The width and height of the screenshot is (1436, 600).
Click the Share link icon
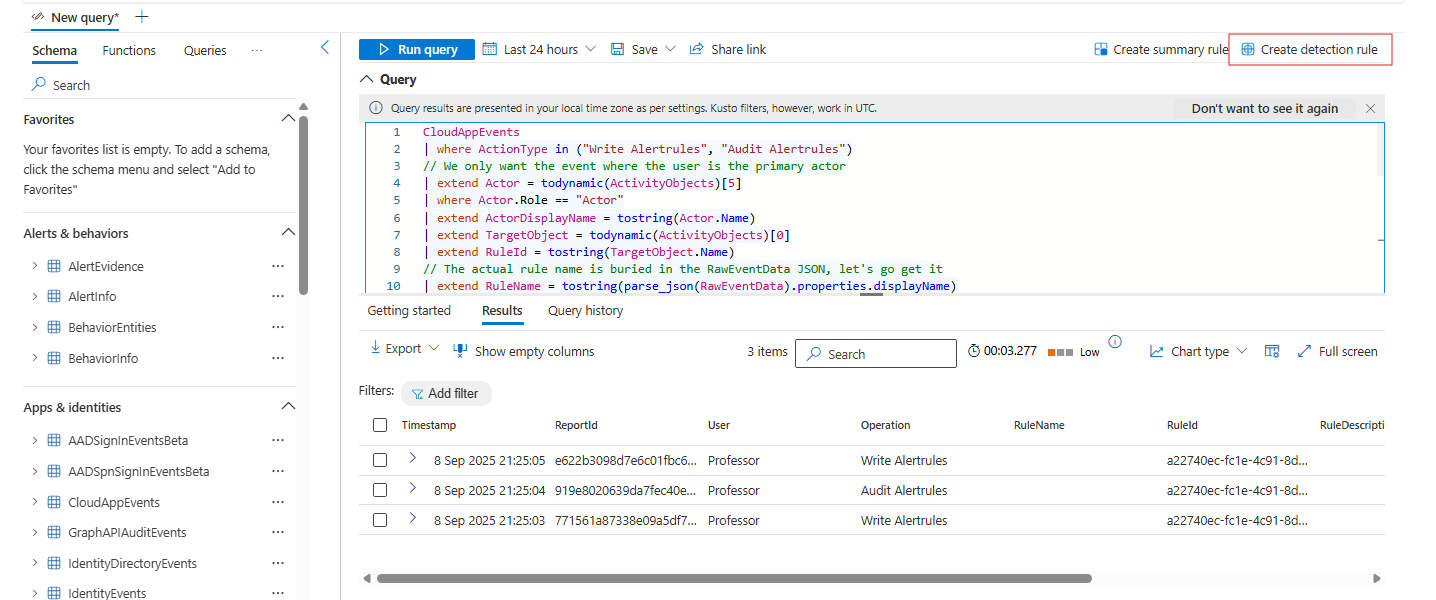point(697,49)
